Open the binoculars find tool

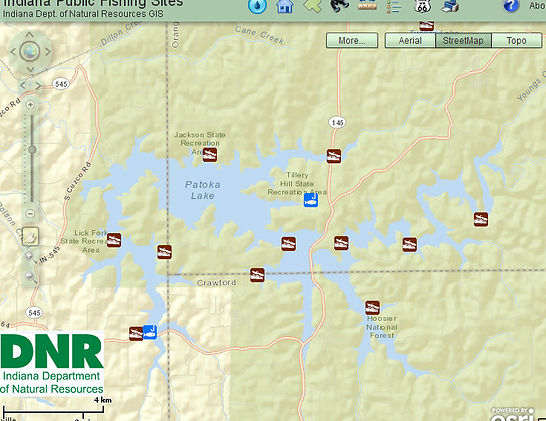[339, 6]
